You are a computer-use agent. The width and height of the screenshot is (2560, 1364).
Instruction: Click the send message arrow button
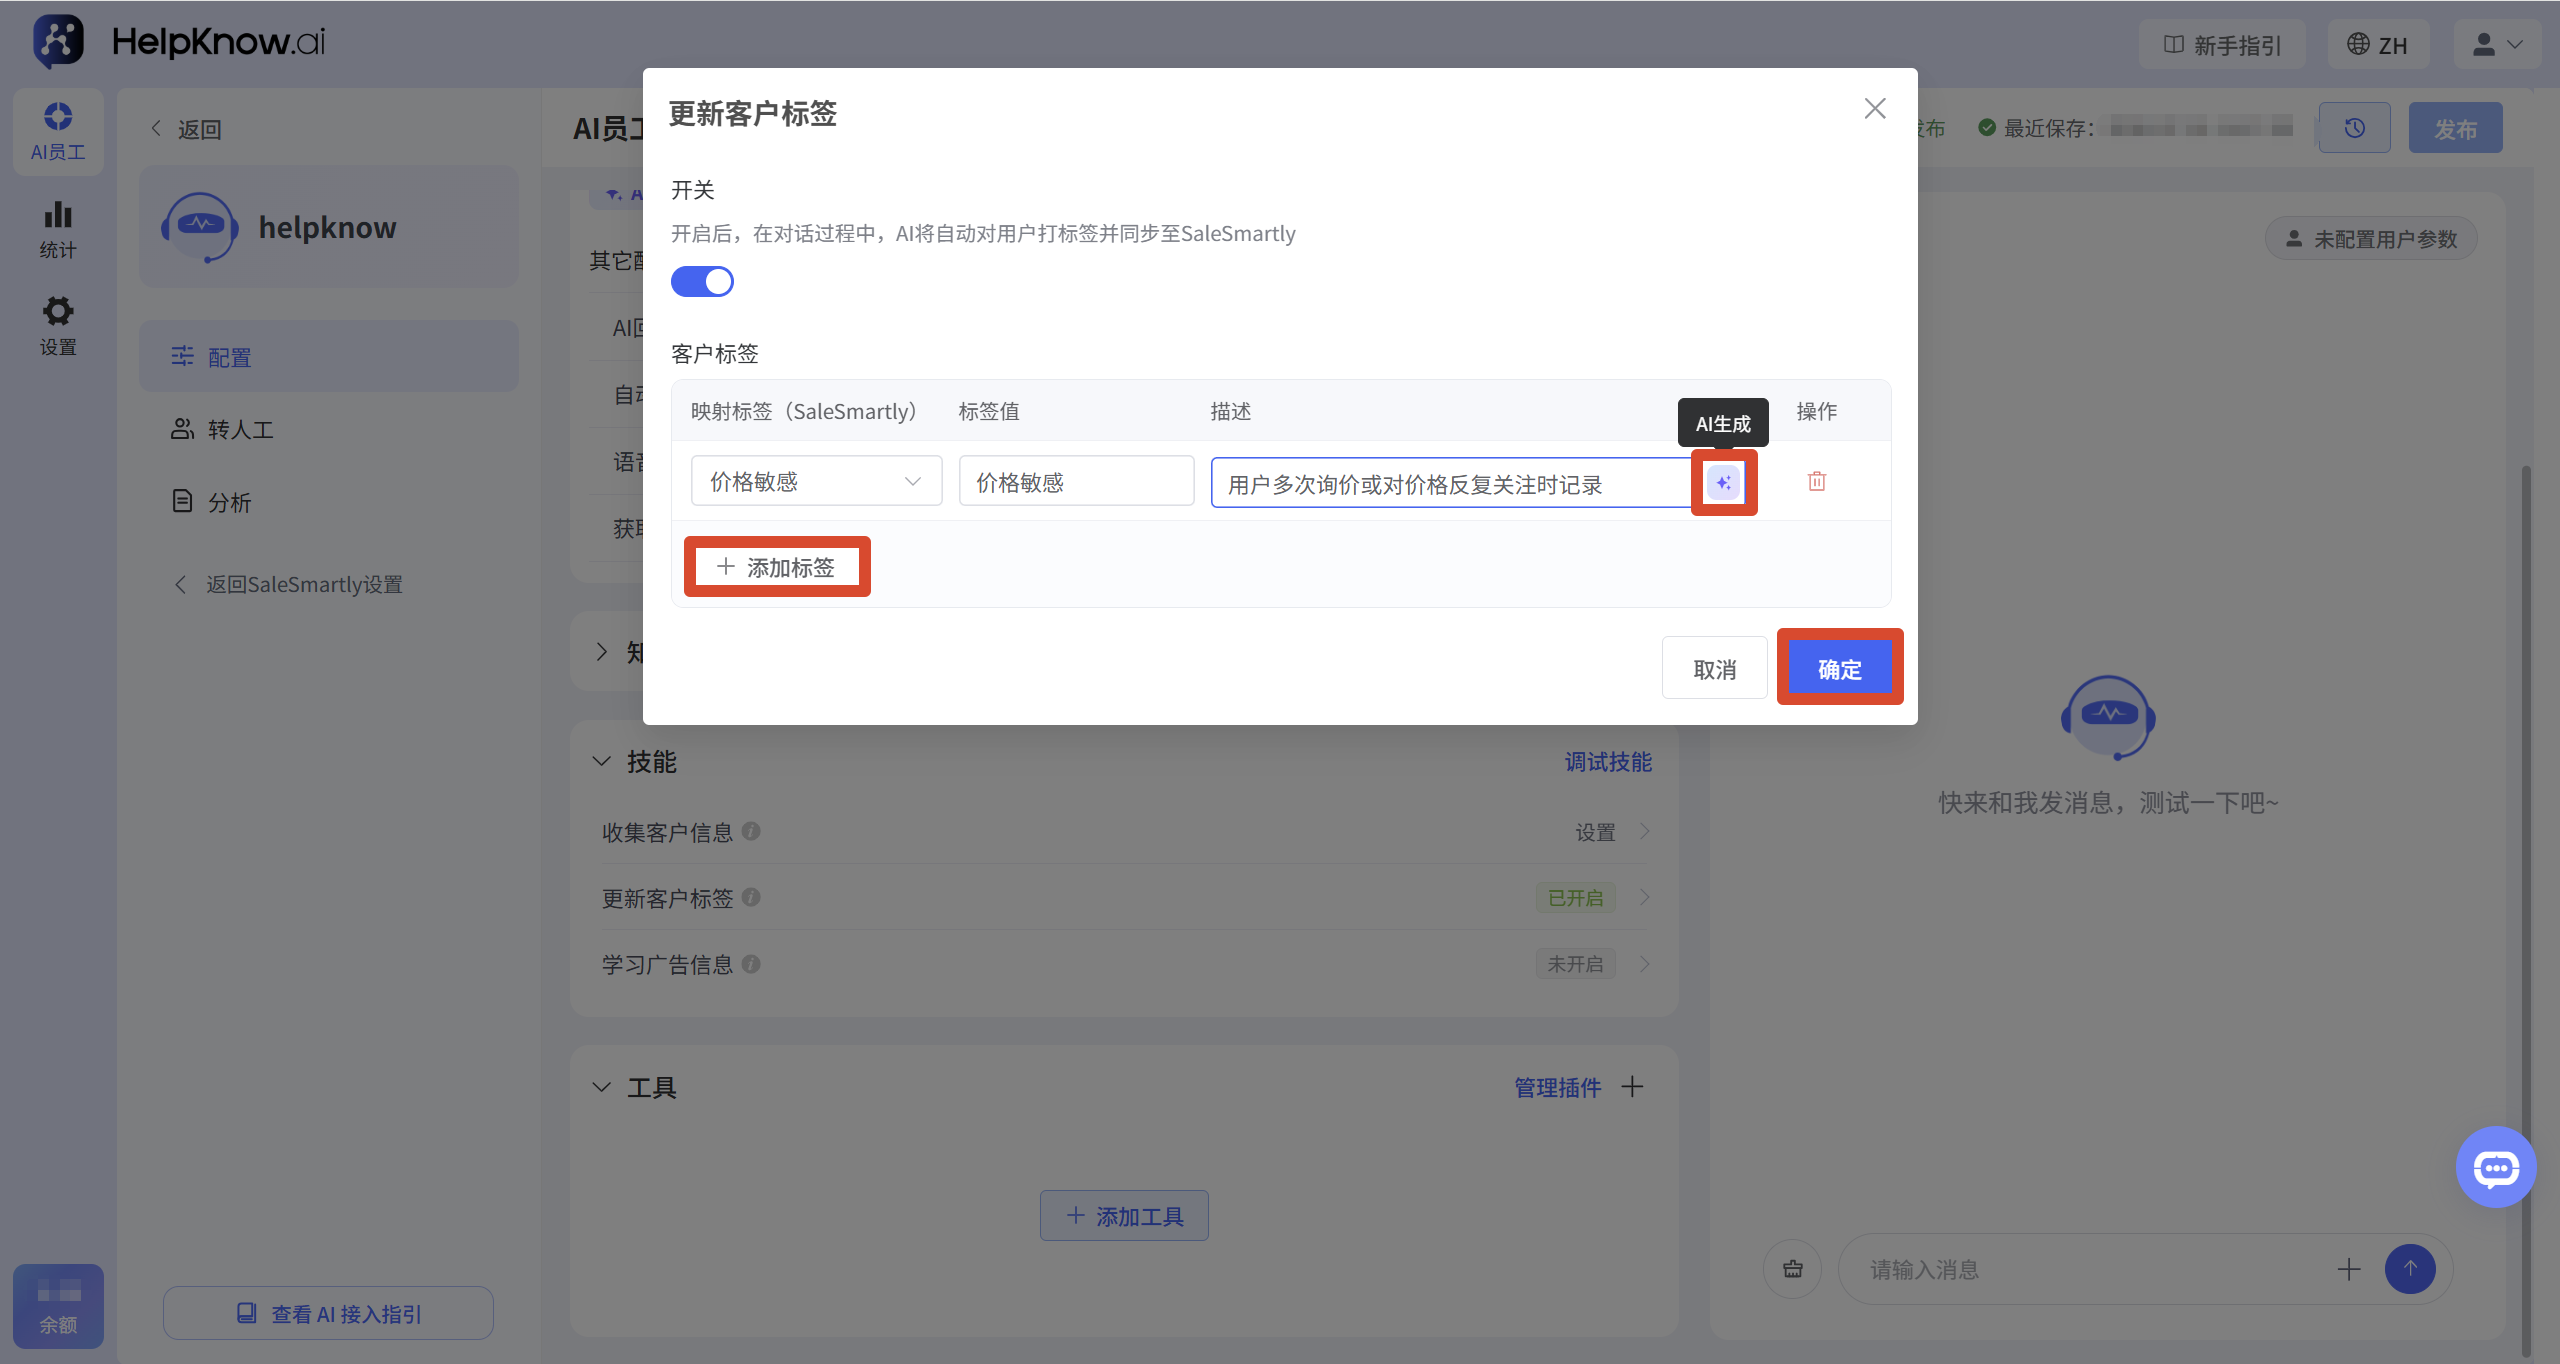[x=2410, y=1269]
